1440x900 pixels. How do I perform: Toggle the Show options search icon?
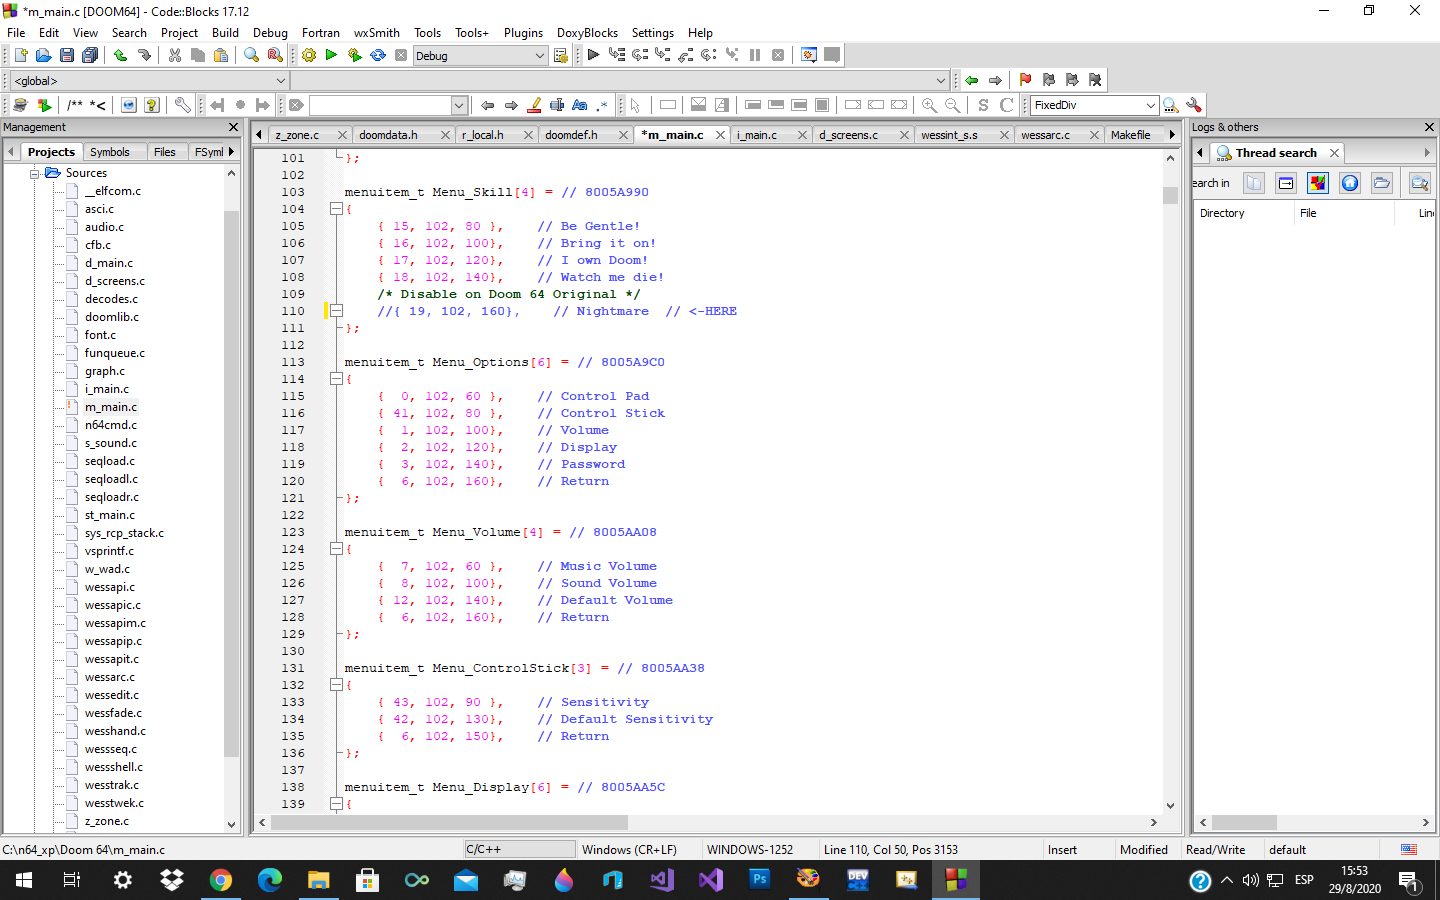(1419, 183)
